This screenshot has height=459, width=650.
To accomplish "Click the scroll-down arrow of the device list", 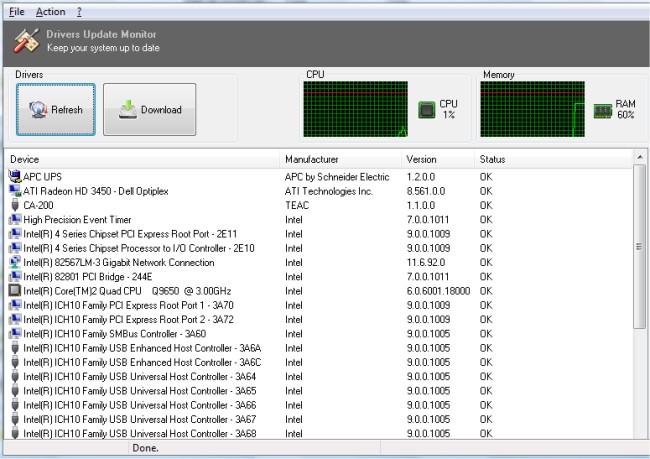I will click(640, 434).
